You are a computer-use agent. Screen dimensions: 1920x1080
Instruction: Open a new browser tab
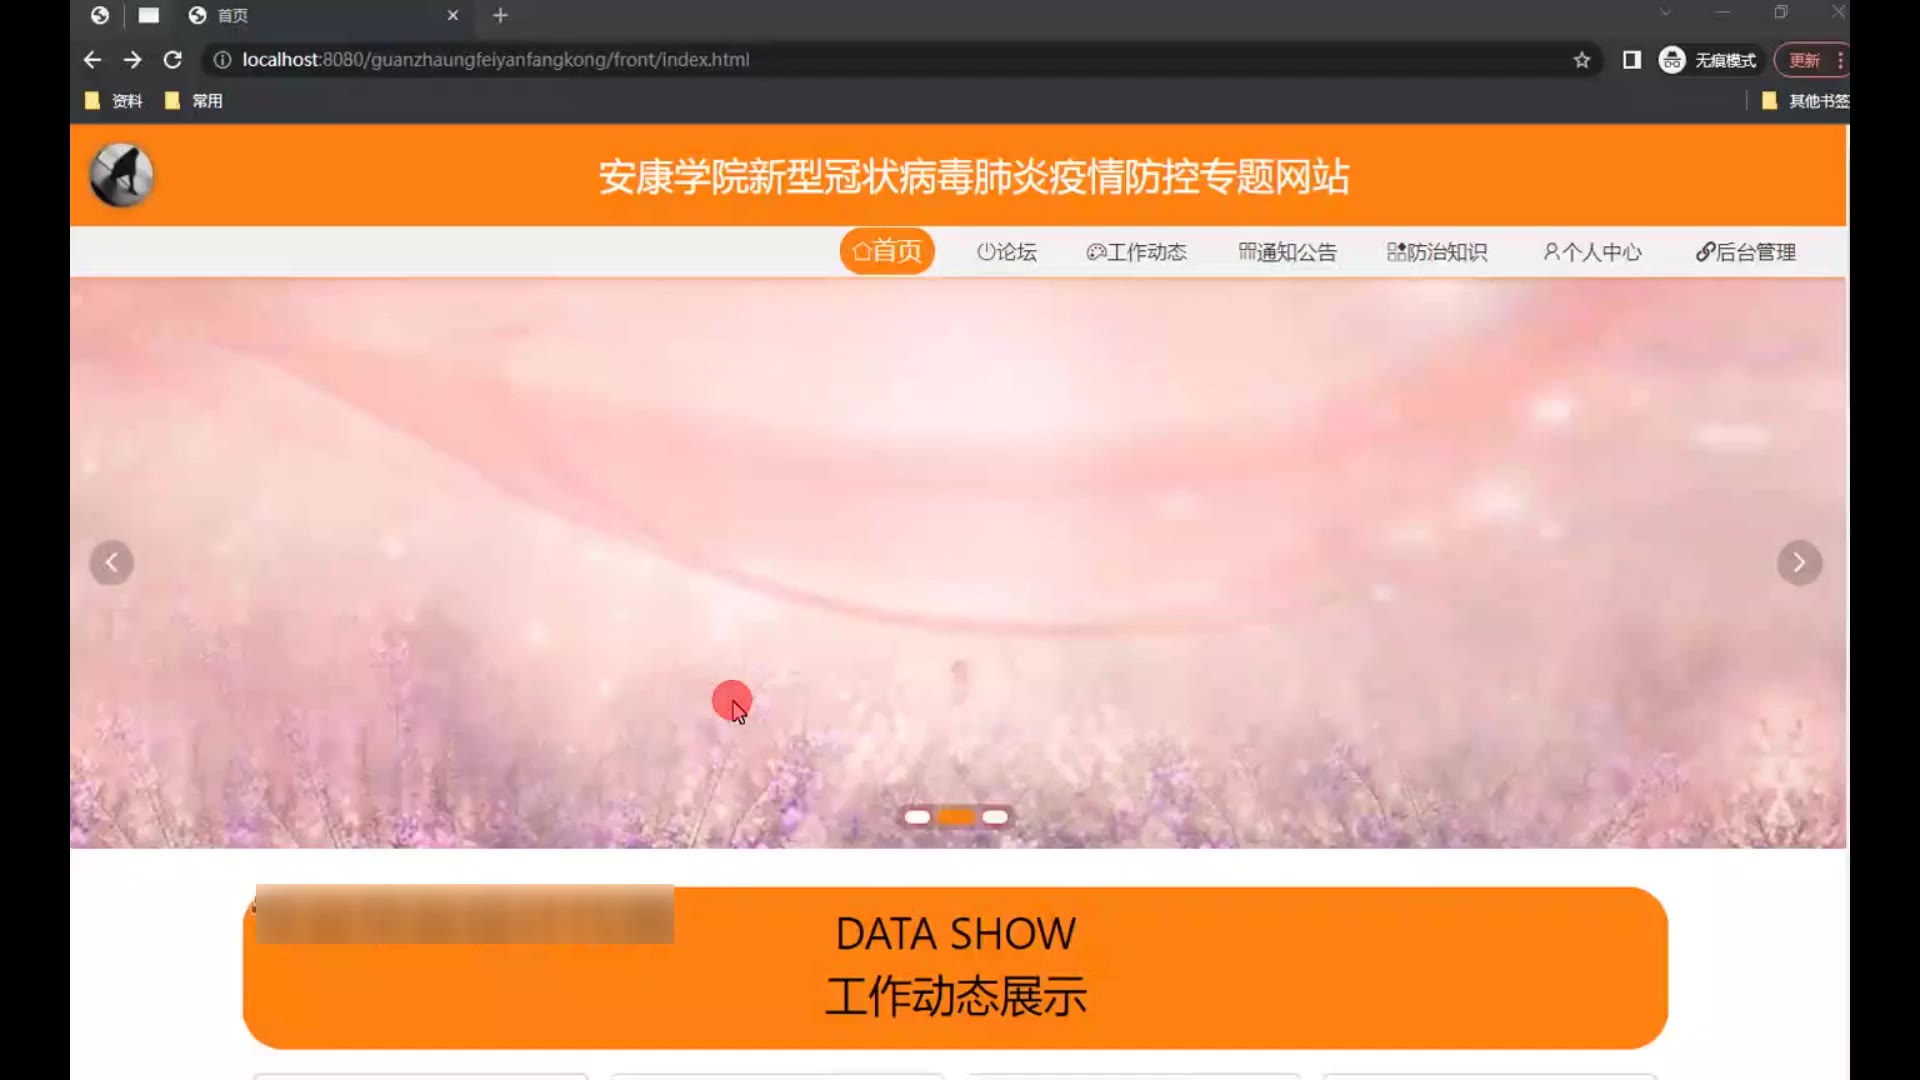click(500, 15)
